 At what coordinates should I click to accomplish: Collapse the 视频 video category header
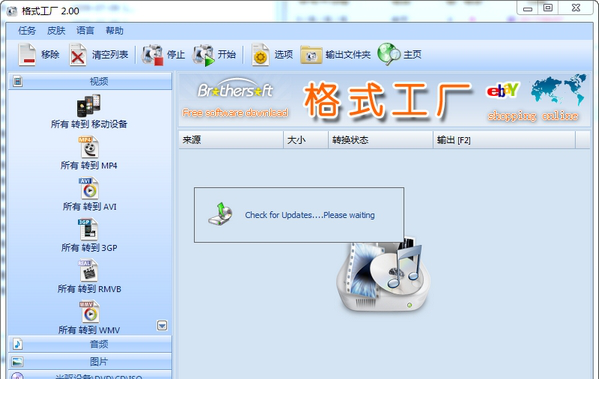(x=90, y=81)
